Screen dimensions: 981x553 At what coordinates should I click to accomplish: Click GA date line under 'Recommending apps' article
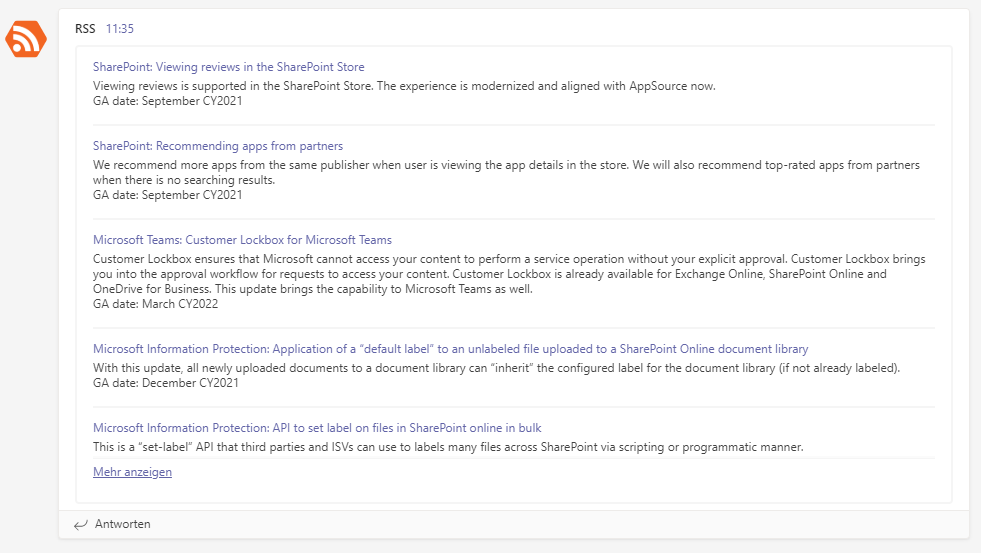(167, 195)
